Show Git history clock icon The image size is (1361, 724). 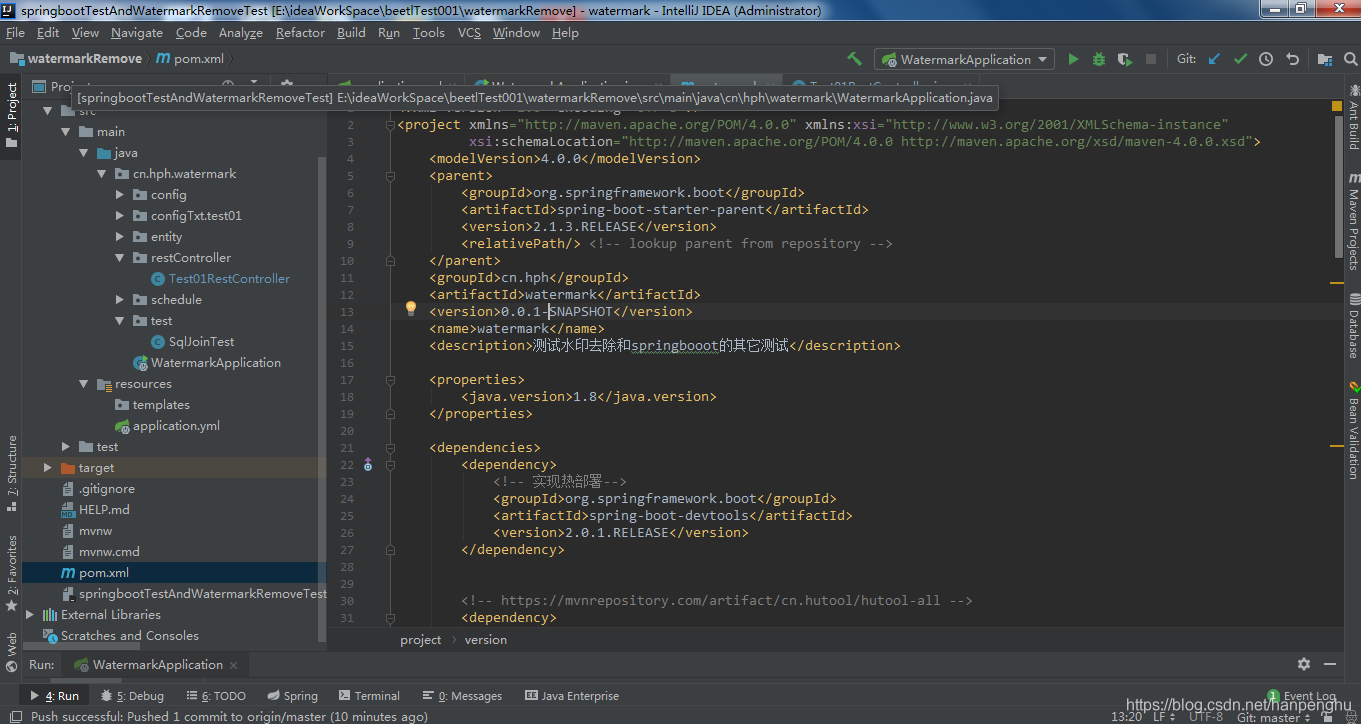pos(1266,59)
